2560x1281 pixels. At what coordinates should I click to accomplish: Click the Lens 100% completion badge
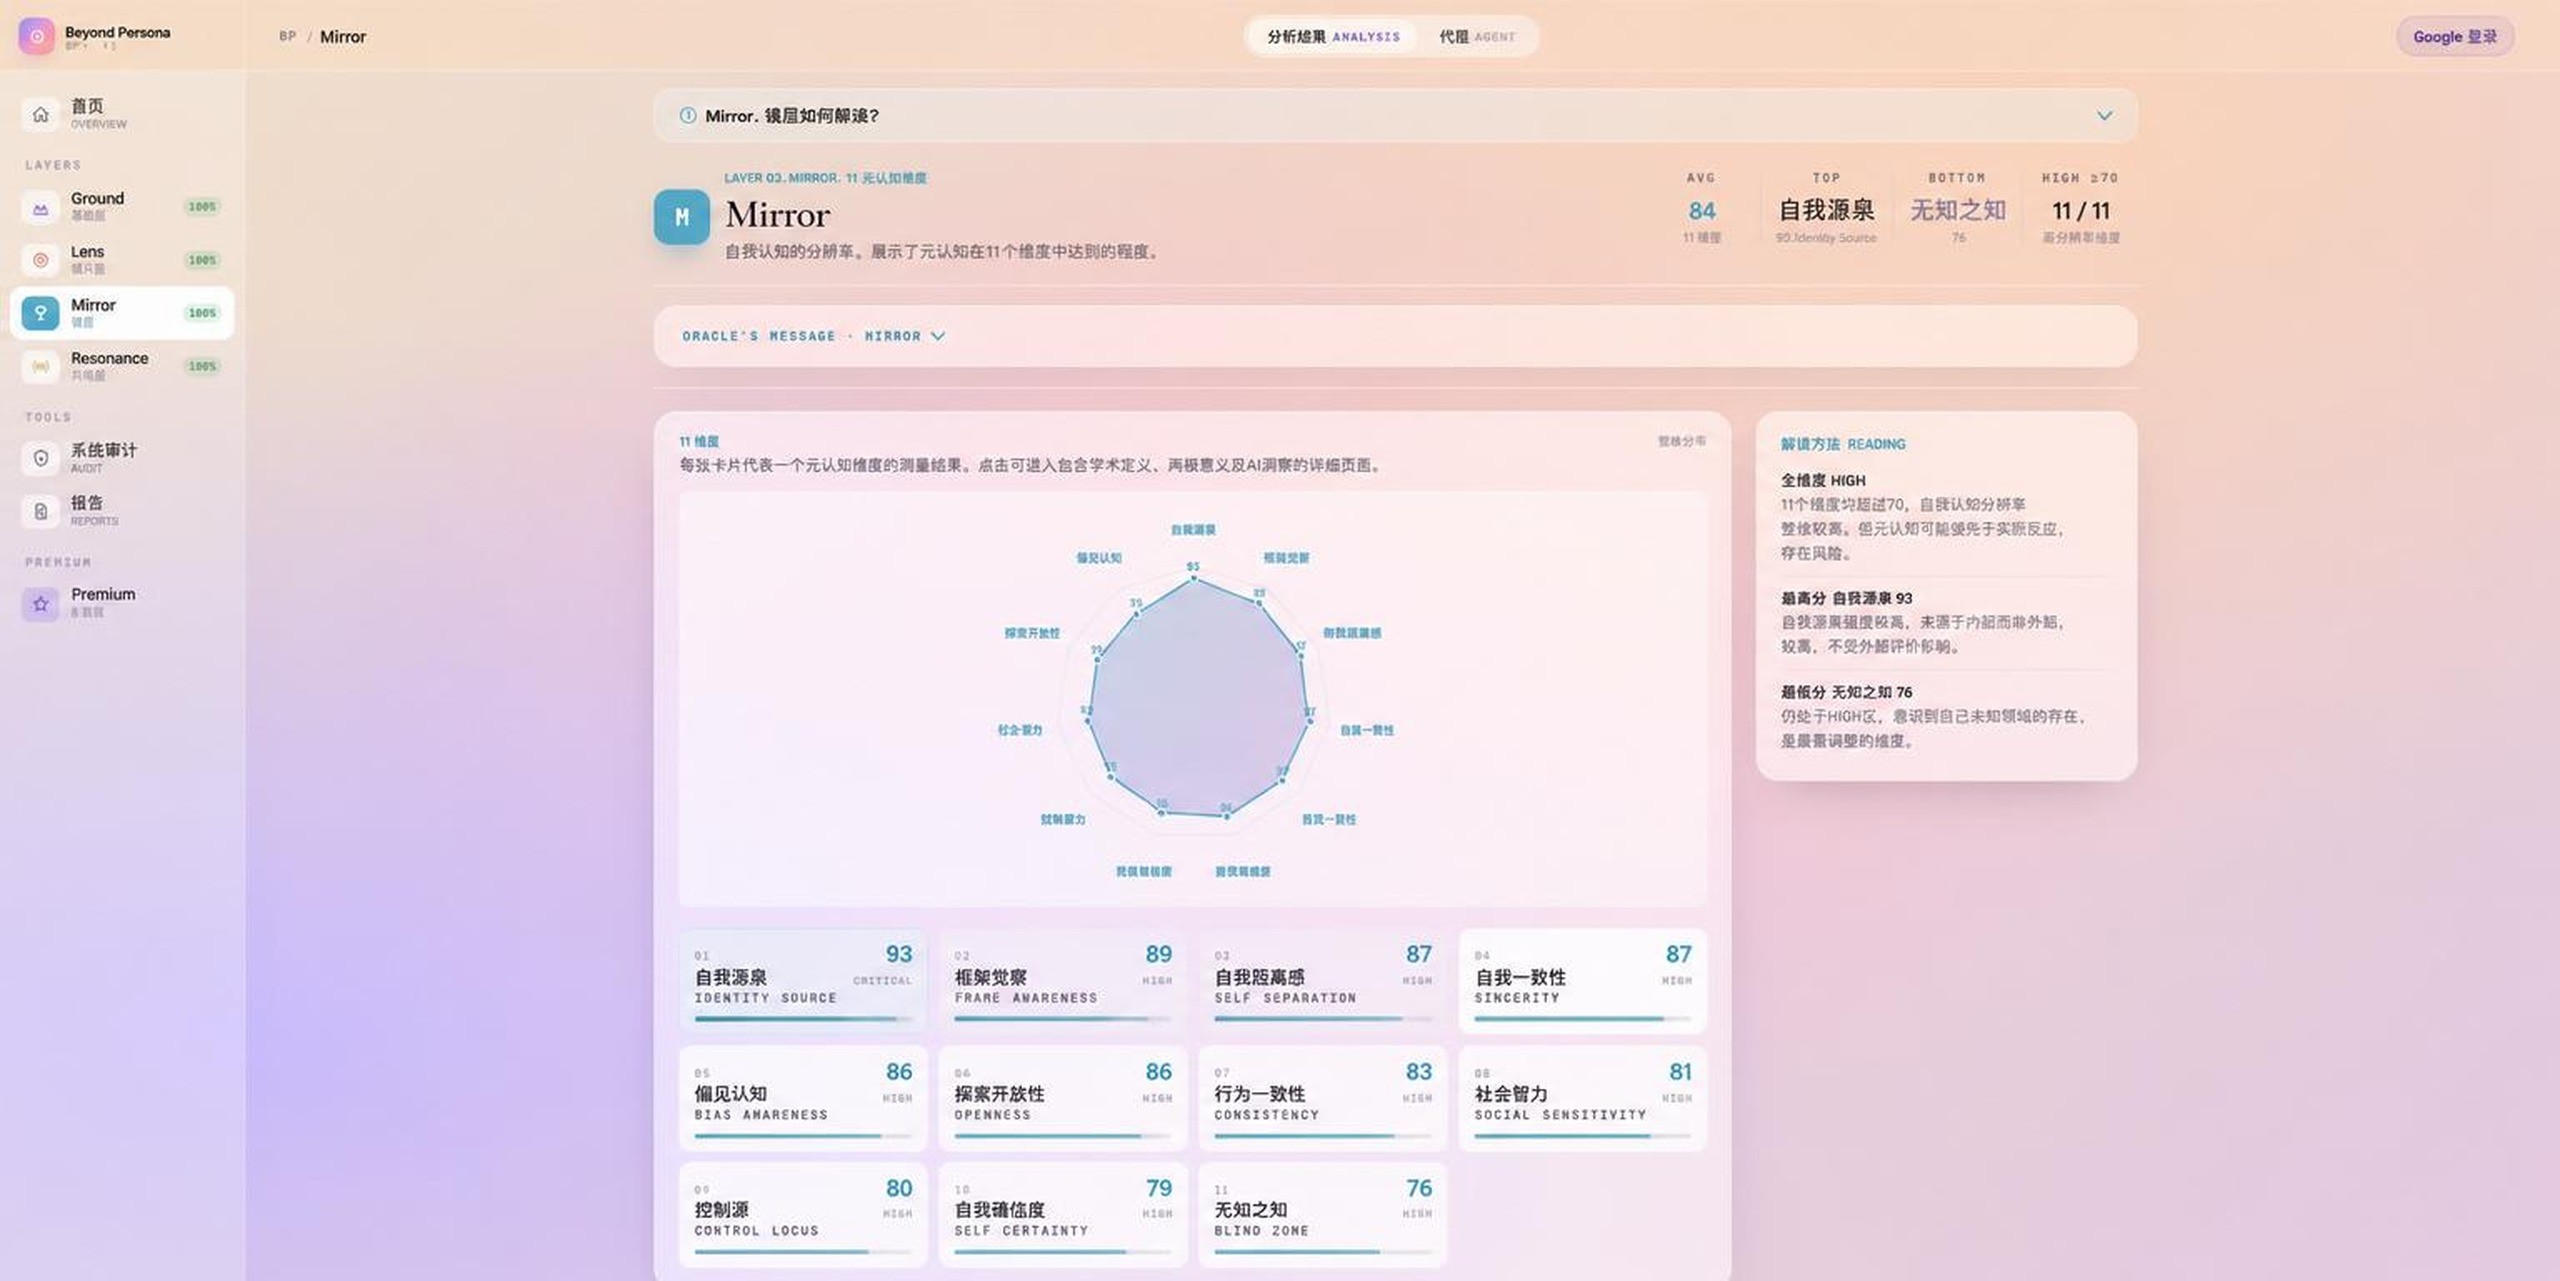click(202, 260)
